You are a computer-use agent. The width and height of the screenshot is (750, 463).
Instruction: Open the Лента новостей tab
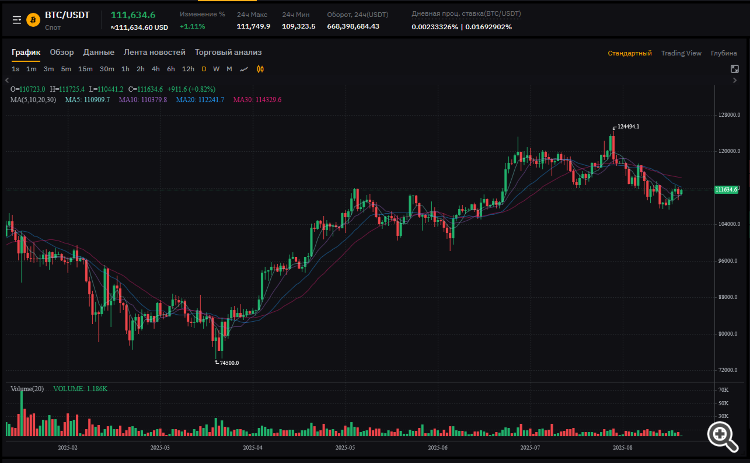click(x=154, y=52)
